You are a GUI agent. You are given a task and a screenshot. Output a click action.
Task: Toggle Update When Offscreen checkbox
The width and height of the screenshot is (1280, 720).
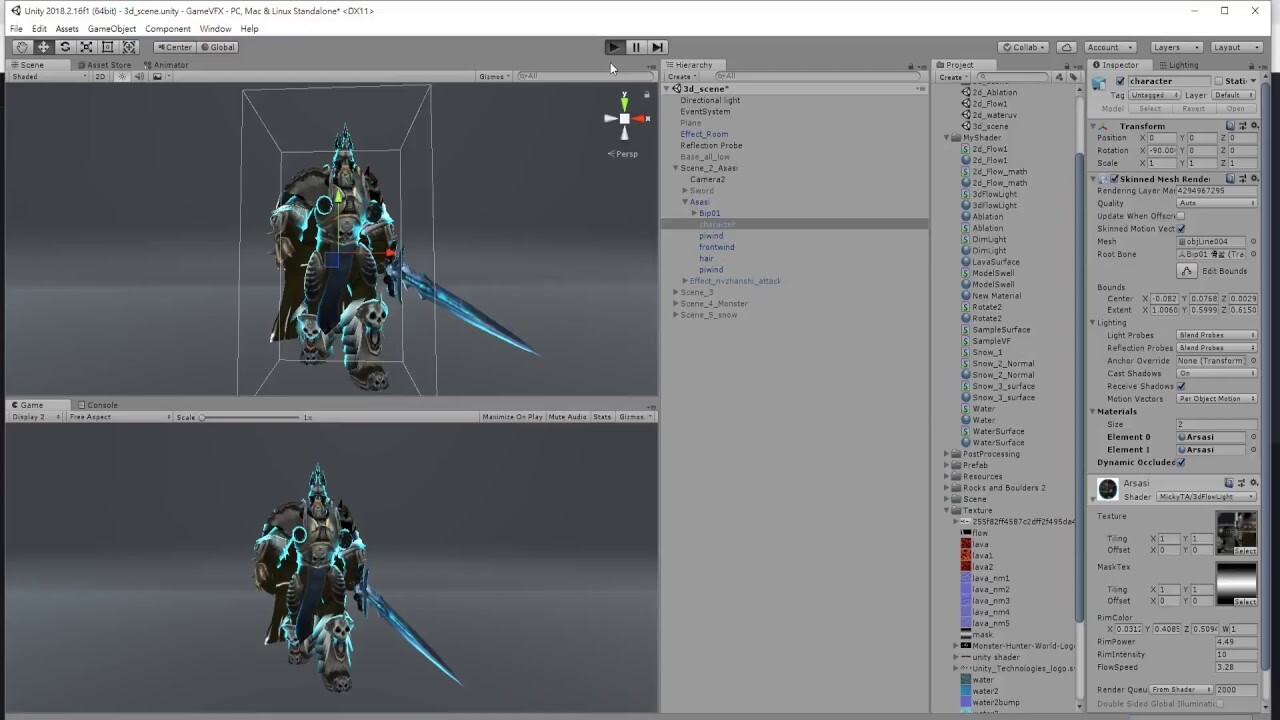pyautogui.click(x=1181, y=216)
